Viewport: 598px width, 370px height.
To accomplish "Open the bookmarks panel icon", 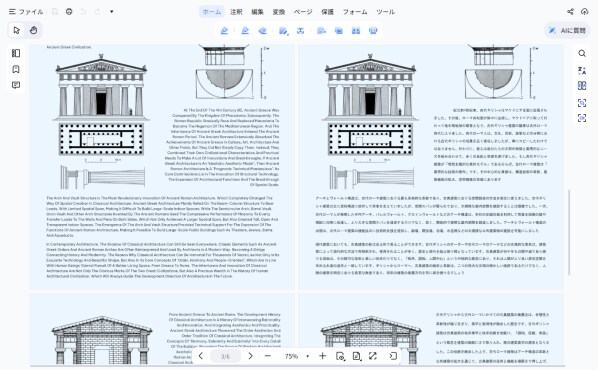I will (x=16, y=69).
